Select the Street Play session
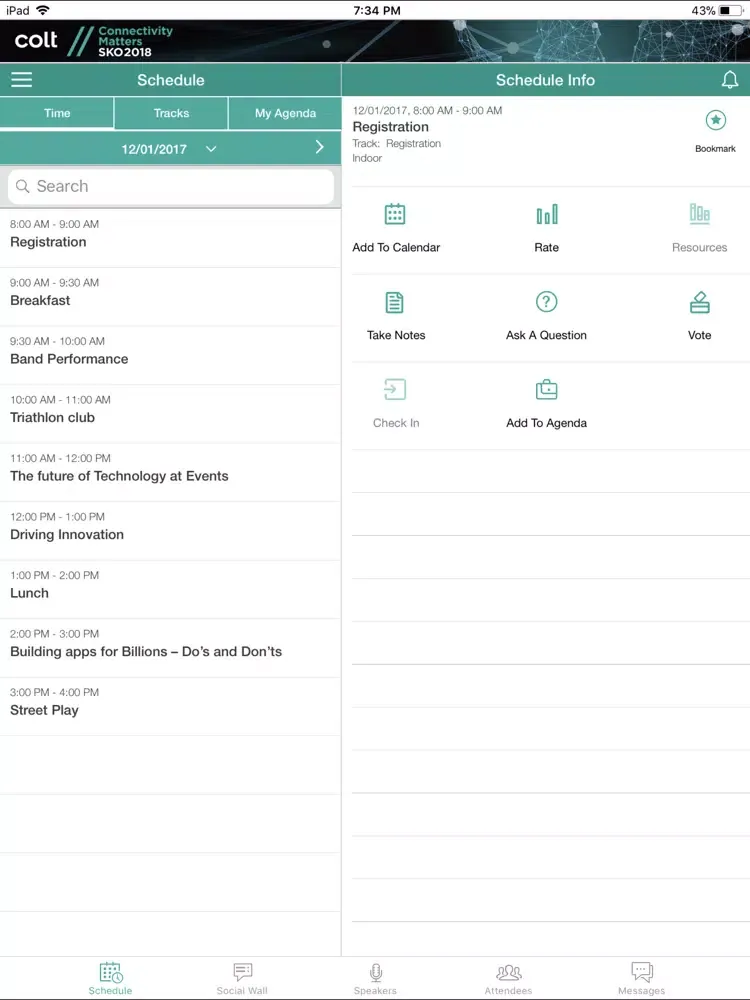This screenshot has width=750, height=1000. 170,707
